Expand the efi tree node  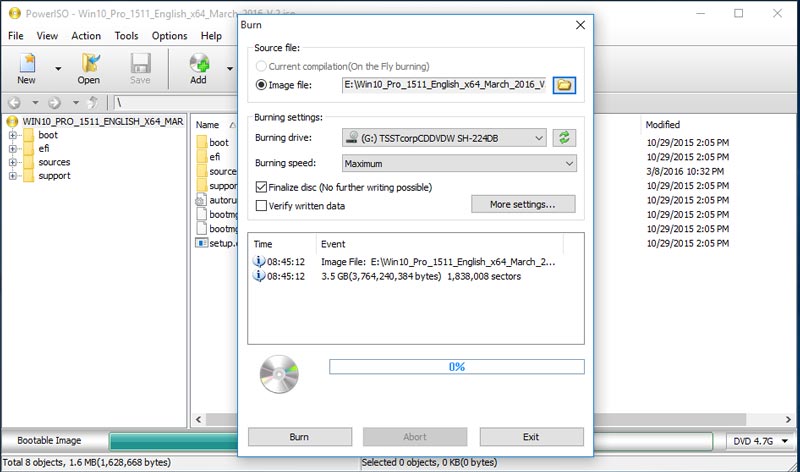point(12,149)
